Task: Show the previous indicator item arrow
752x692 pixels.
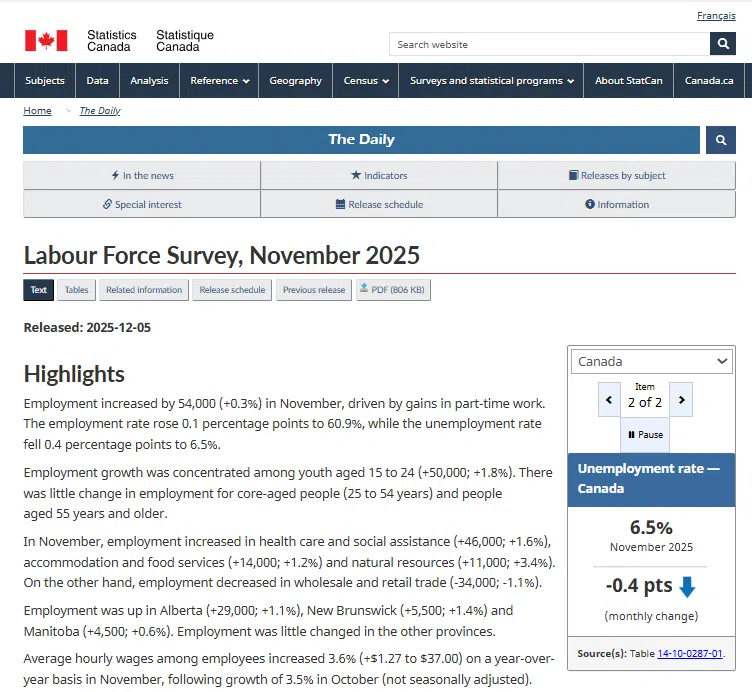Action: pyautogui.click(x=609, y=401)
